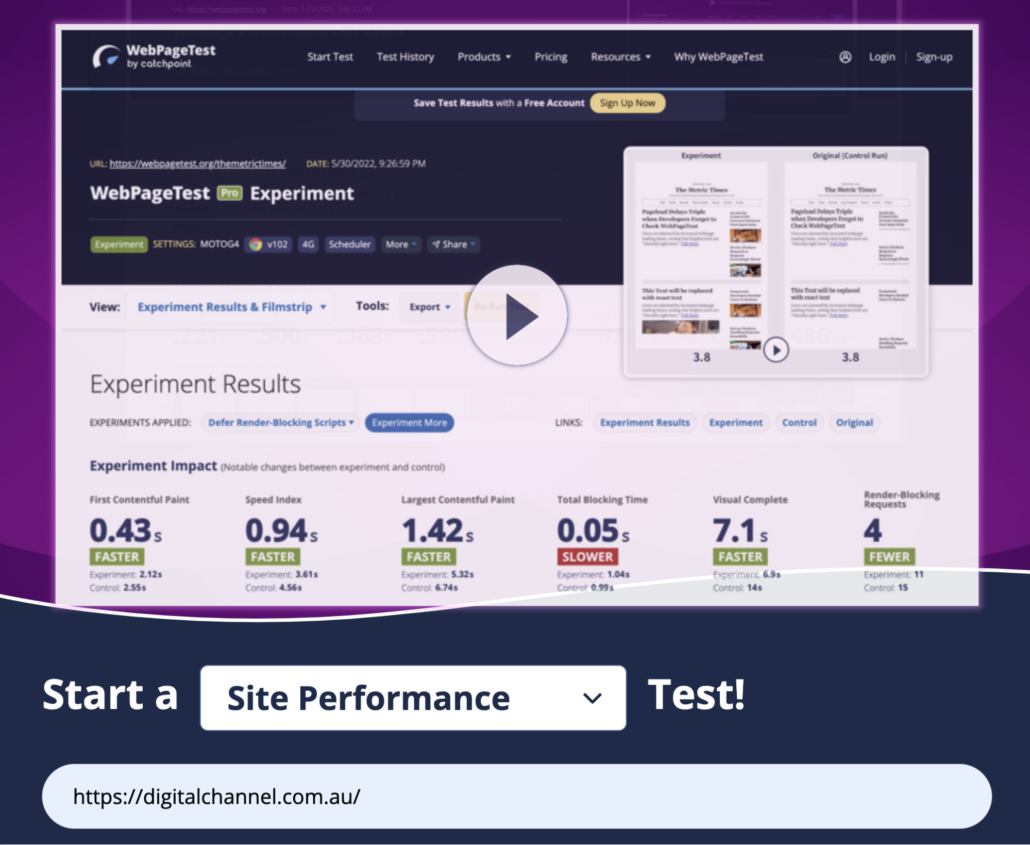Click the Chrome v102 browser badge
Image resolution: width=1030 pixels, height=845 pixels.
[268, 244]
